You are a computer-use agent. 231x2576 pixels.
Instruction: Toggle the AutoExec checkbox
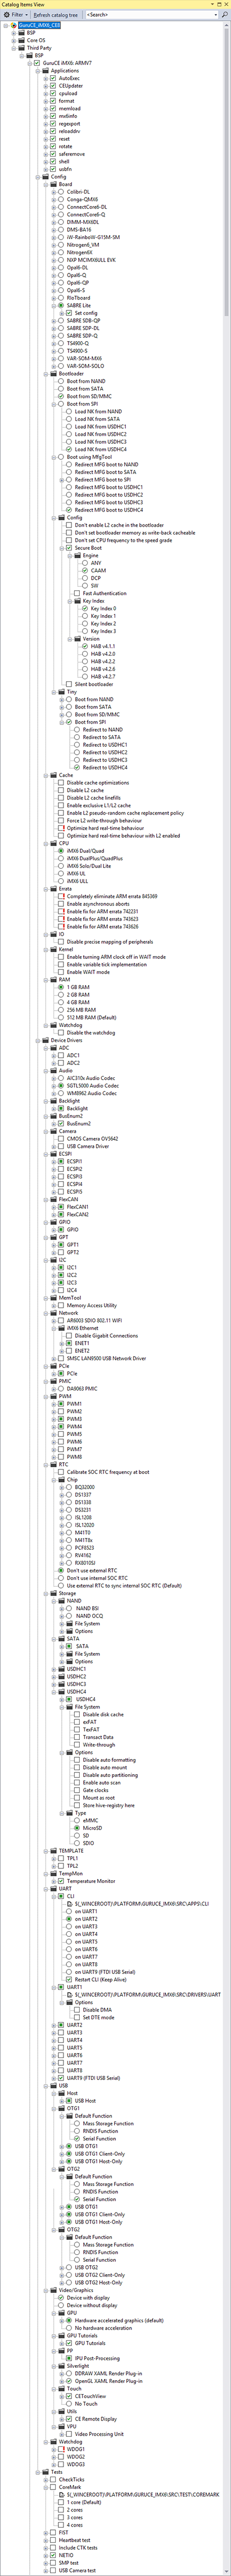point(54,78)
